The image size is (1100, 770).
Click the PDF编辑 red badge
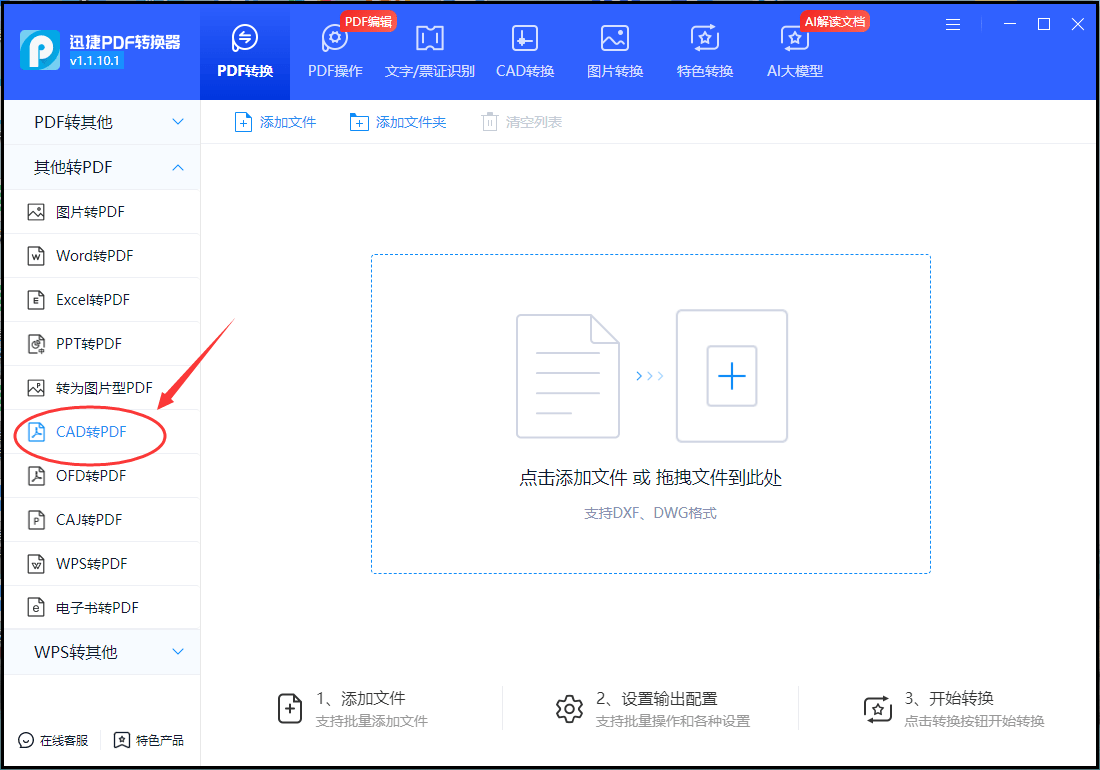pyautogui.click(x=368, y=22)
